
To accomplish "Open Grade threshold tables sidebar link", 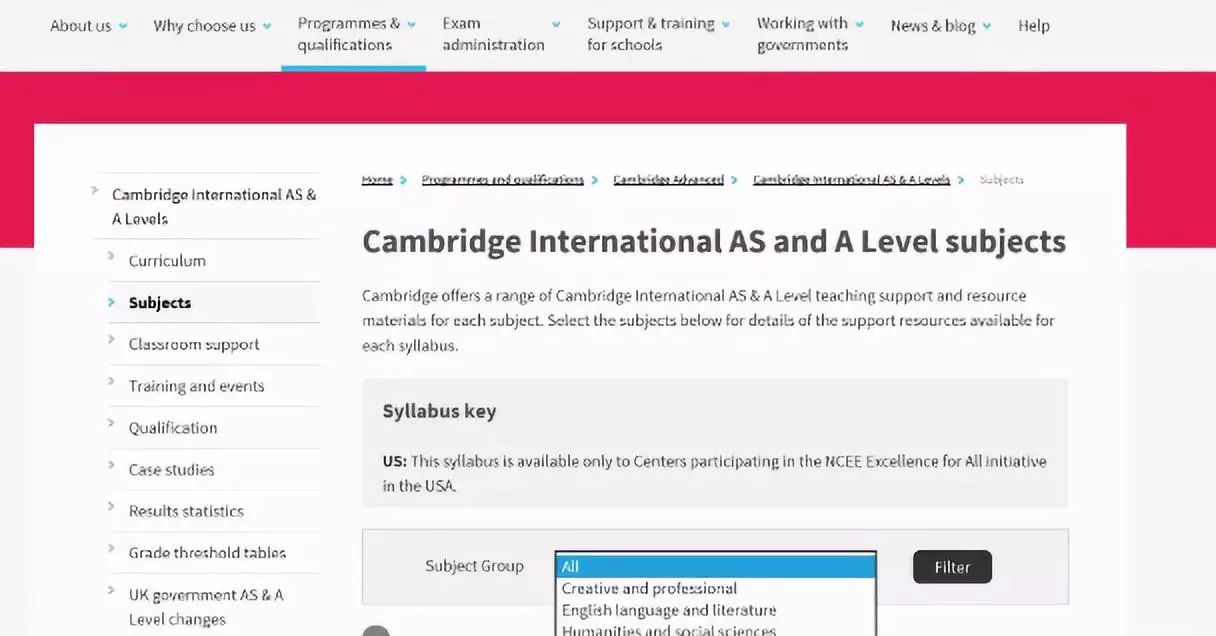I will [207, 553].
